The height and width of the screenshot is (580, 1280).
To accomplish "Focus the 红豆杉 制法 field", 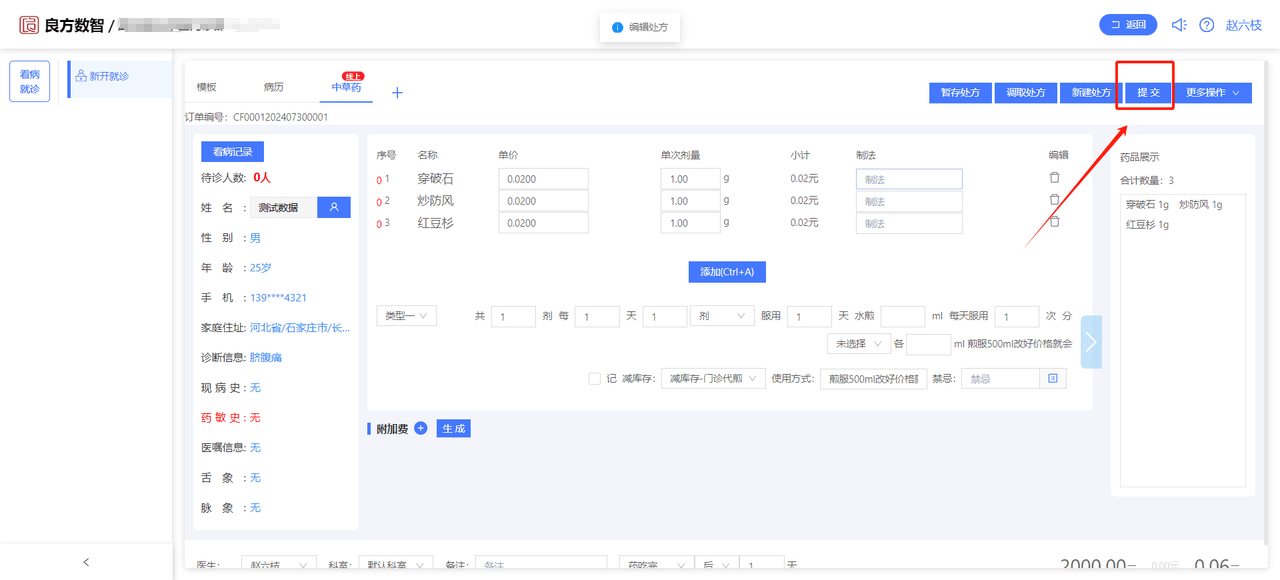I will point(909,223).
